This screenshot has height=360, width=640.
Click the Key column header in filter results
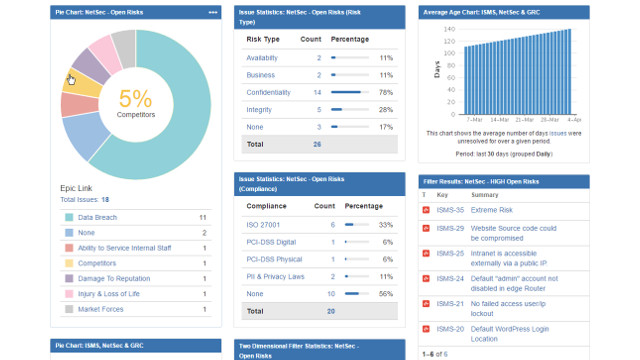click(x=442, y=195)
